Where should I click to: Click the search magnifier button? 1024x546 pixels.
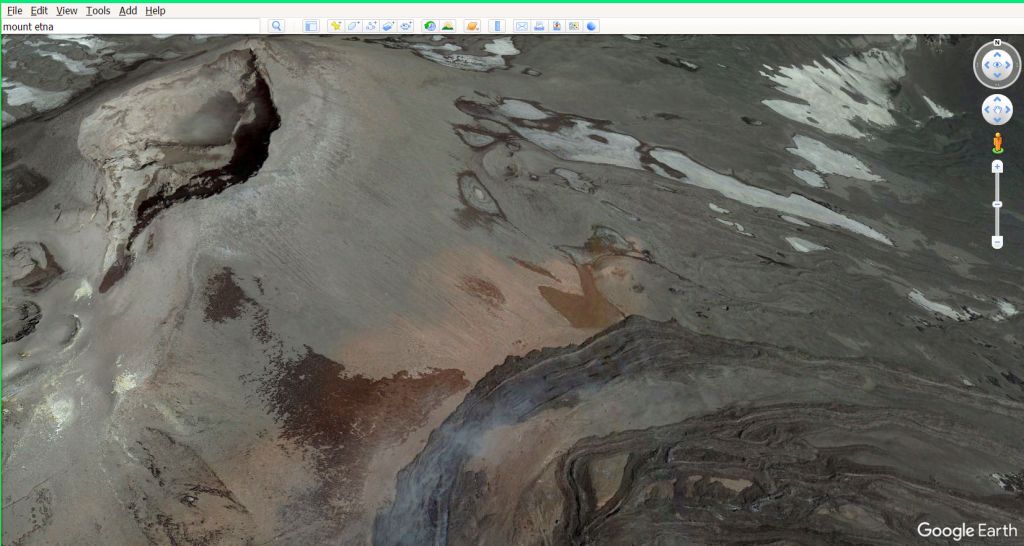click(x=277, y=26)
